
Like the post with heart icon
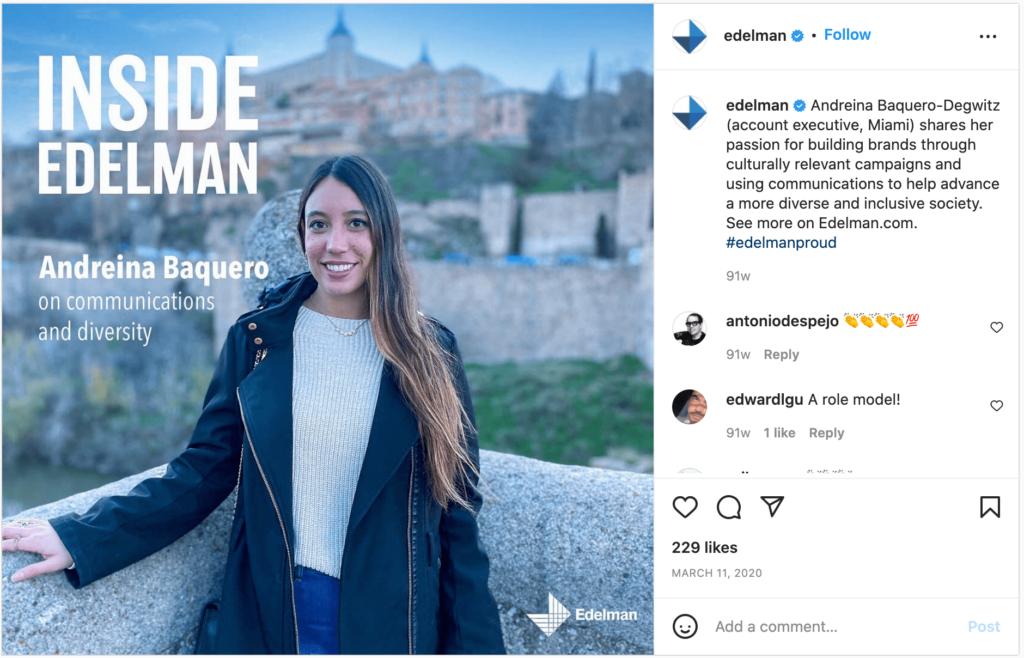tap(685, 507)
